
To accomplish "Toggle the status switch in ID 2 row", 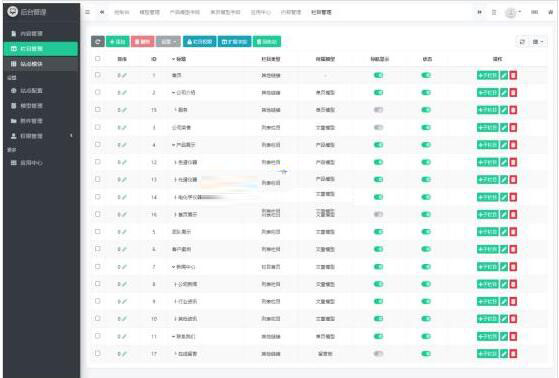I will coord(426,93).
